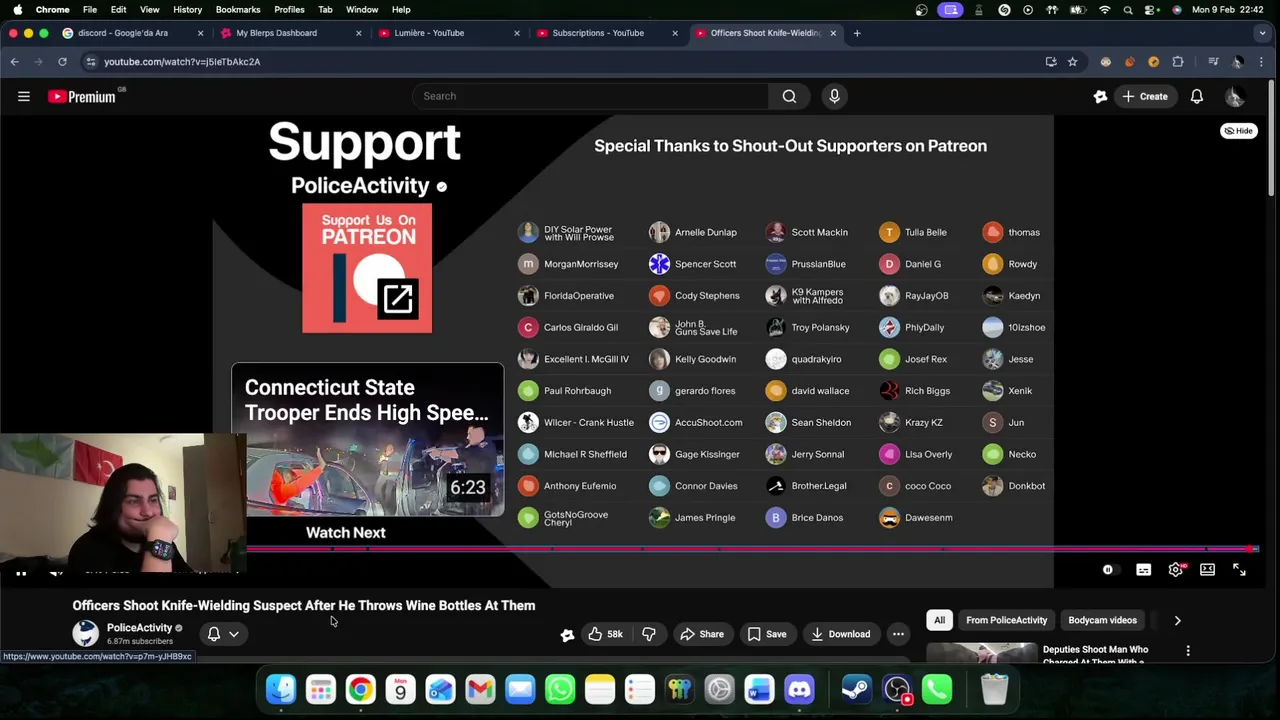The image size is (1280, 720).
Task: Select the Bodycam videos chip
Action: [1102, 621]
